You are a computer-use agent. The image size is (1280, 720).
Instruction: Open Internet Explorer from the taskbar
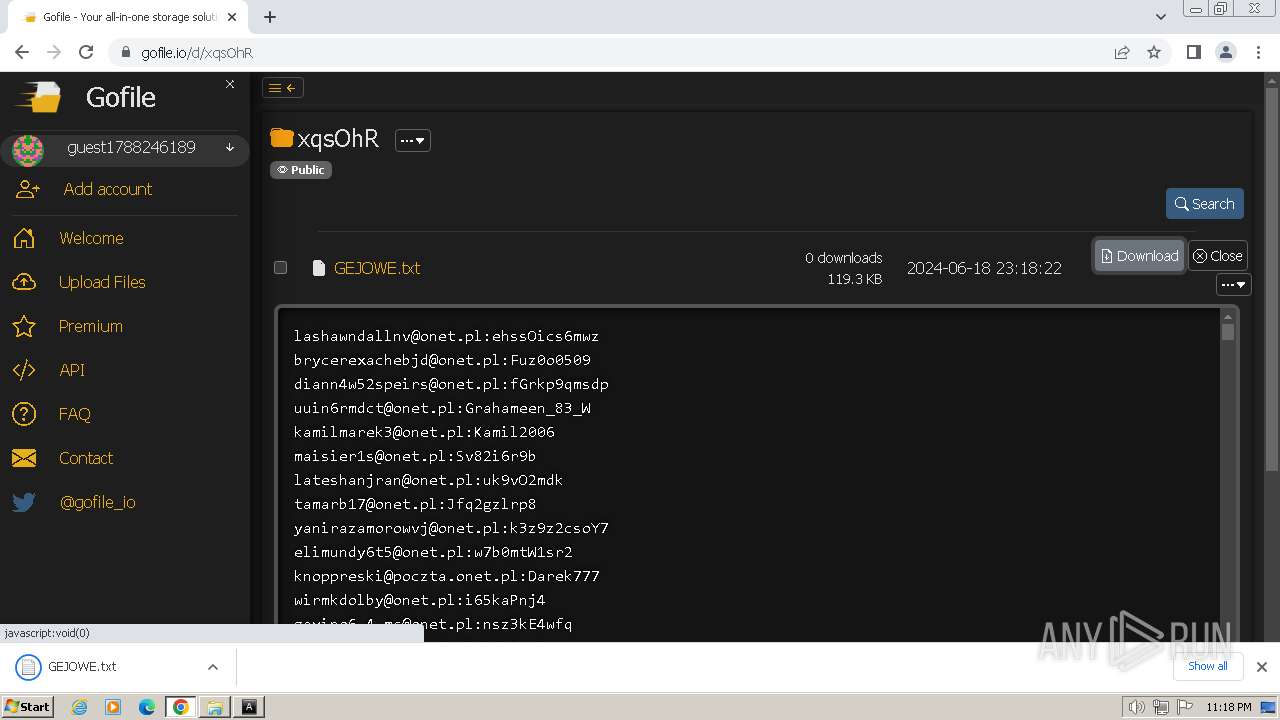79,707
